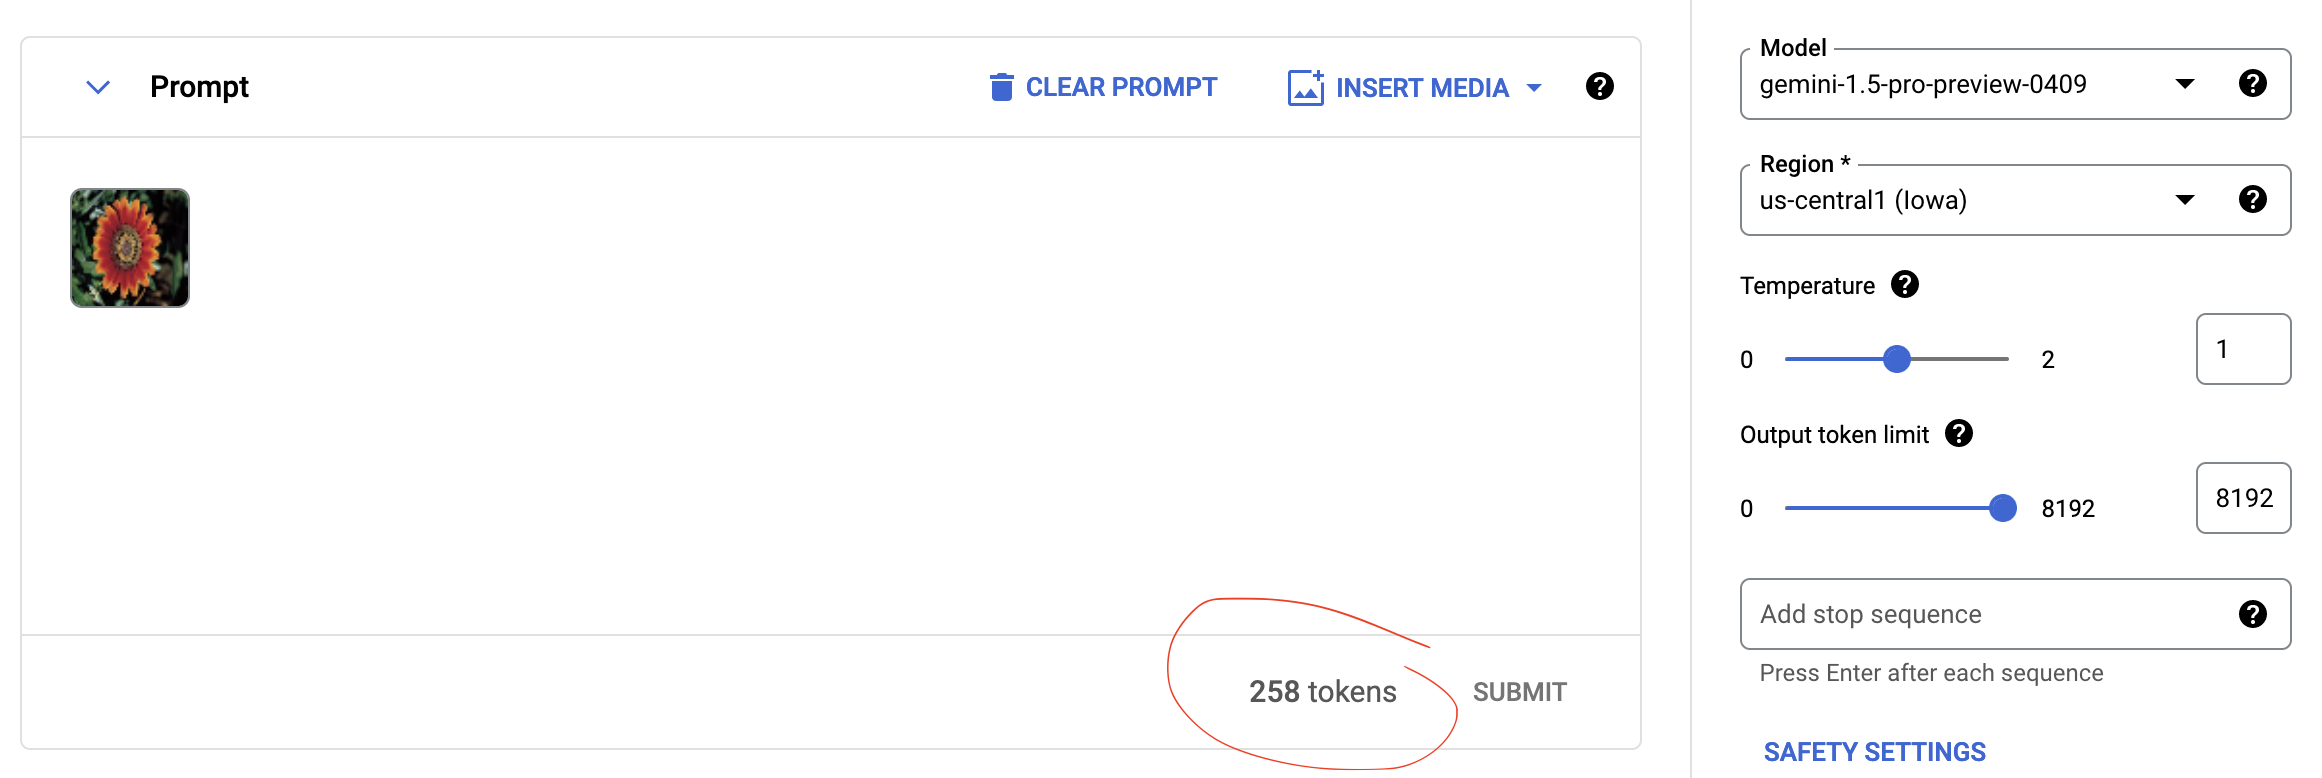Click the Temperature help icon
Viewport: 2322px width, 778px height.
pos(1904,285)
